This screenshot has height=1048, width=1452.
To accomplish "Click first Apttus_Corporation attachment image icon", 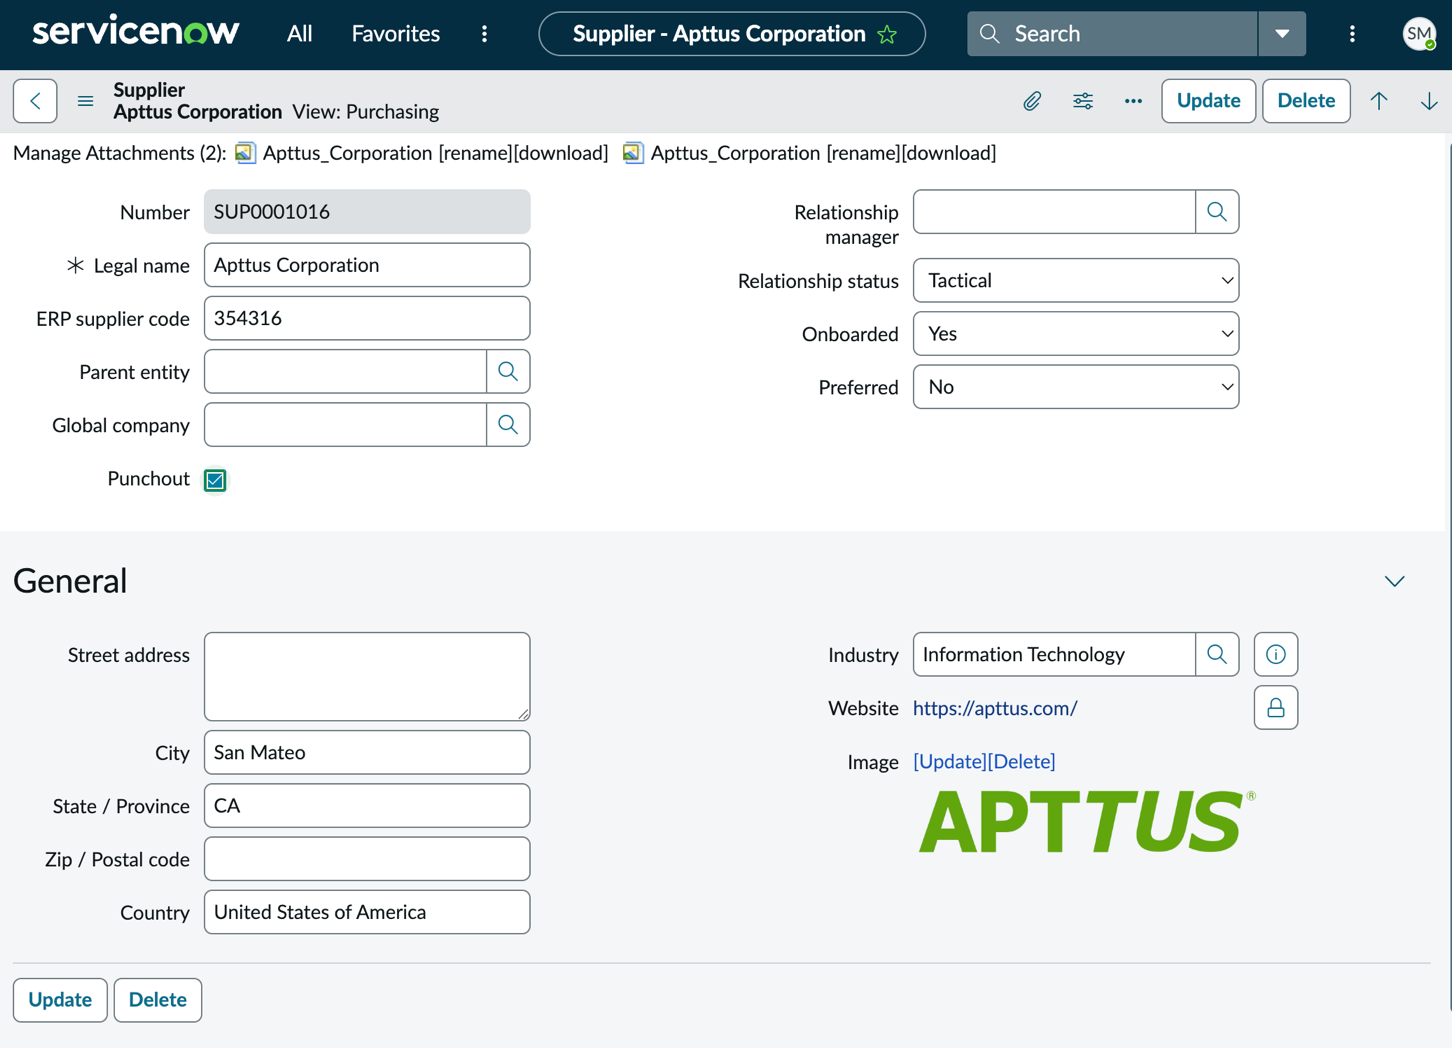I will [245, 153].
